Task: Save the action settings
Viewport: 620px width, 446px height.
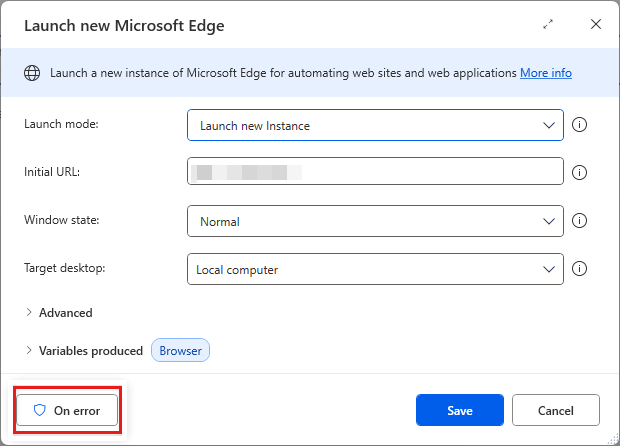Action: click(460, 410)
